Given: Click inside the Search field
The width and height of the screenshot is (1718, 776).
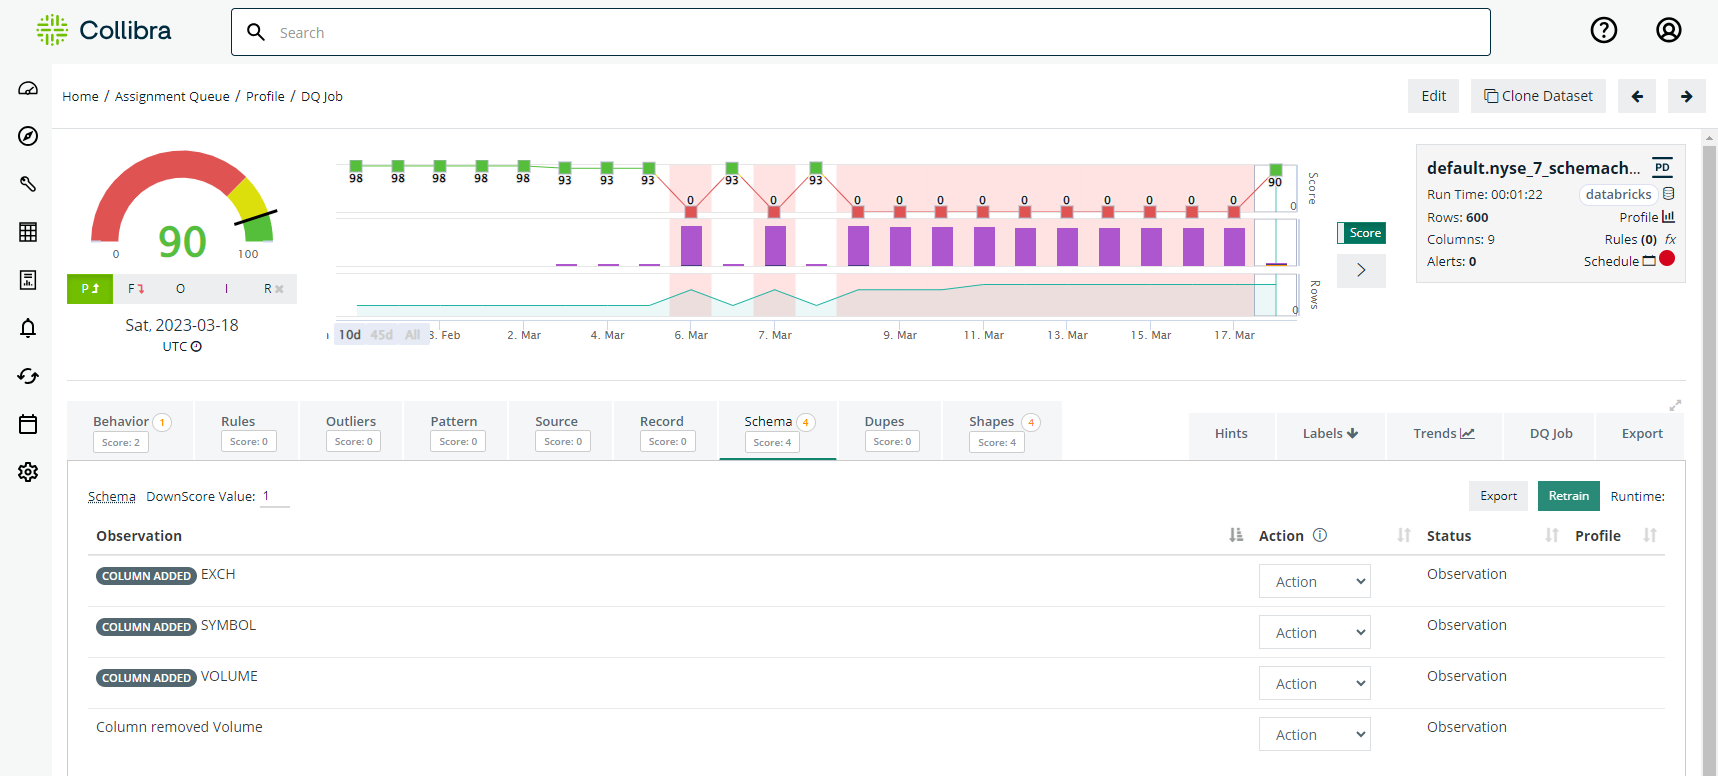Looking at the screenshot, I should 860,32.
